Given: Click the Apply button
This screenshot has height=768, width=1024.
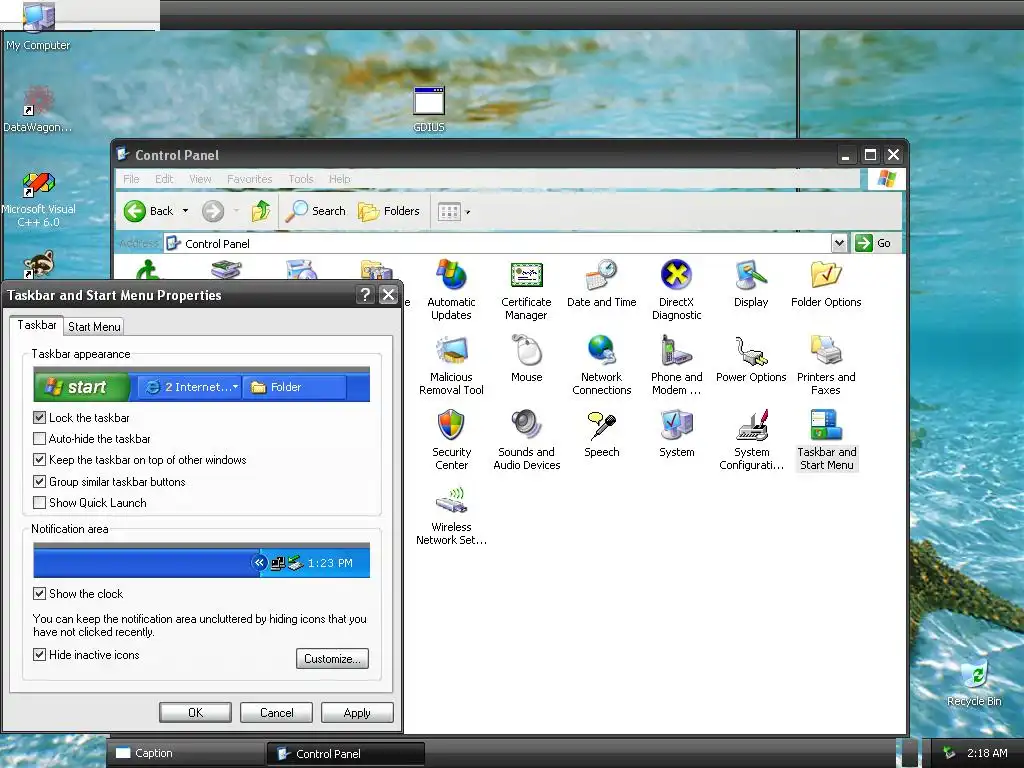Looking at the screenshot, I should pyautogui.click(x=357, y=712).
